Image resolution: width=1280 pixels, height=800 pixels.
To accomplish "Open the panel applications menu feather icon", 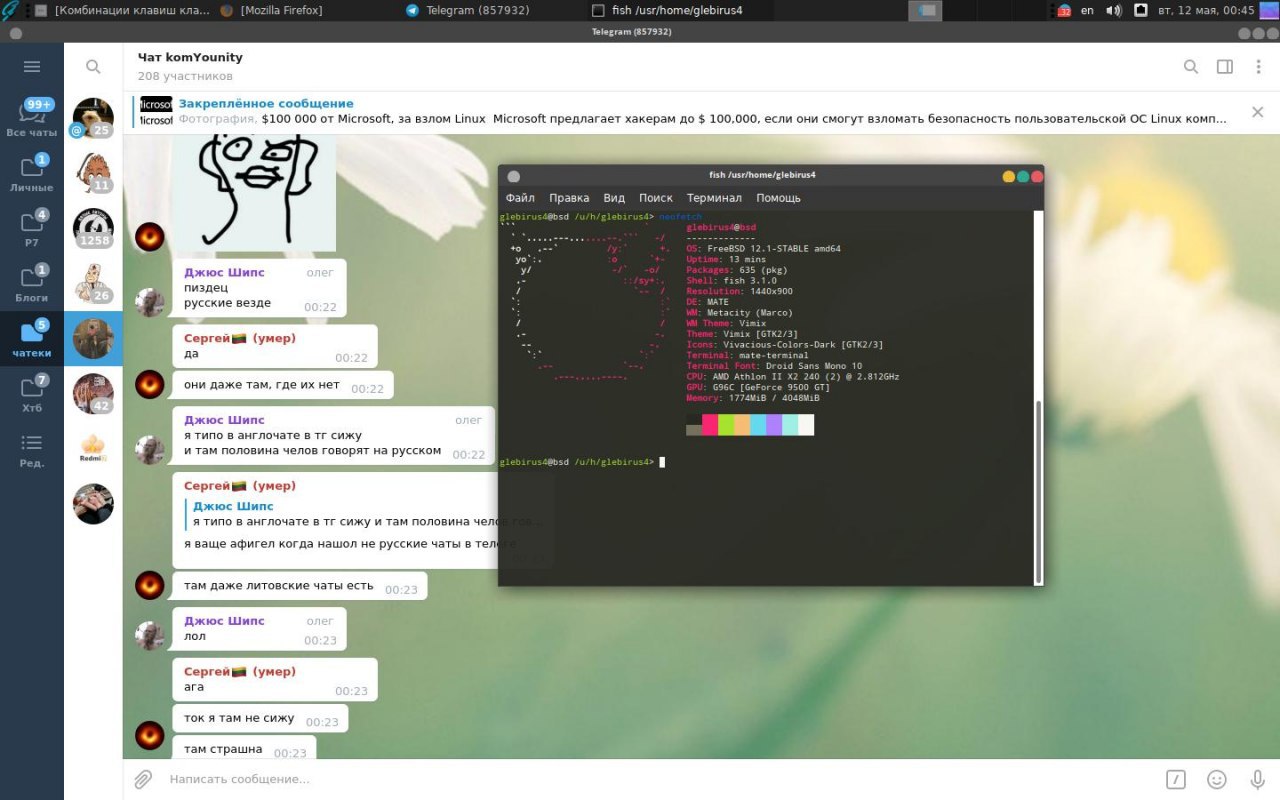I will click(11, 10).
